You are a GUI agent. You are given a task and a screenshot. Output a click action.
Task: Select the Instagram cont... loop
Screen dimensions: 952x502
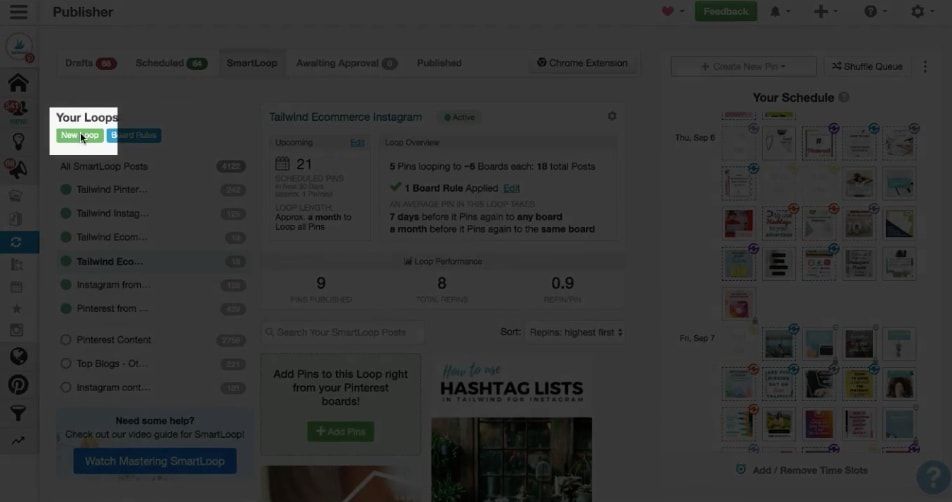(152, 387)
